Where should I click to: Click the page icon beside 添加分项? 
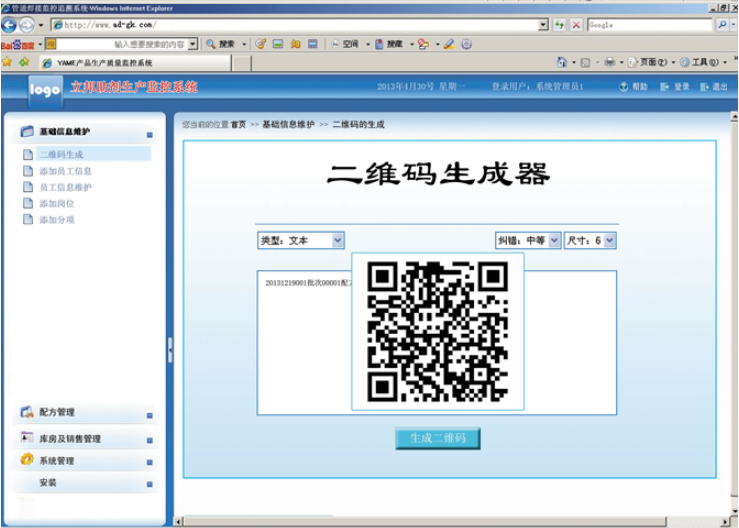28,219
